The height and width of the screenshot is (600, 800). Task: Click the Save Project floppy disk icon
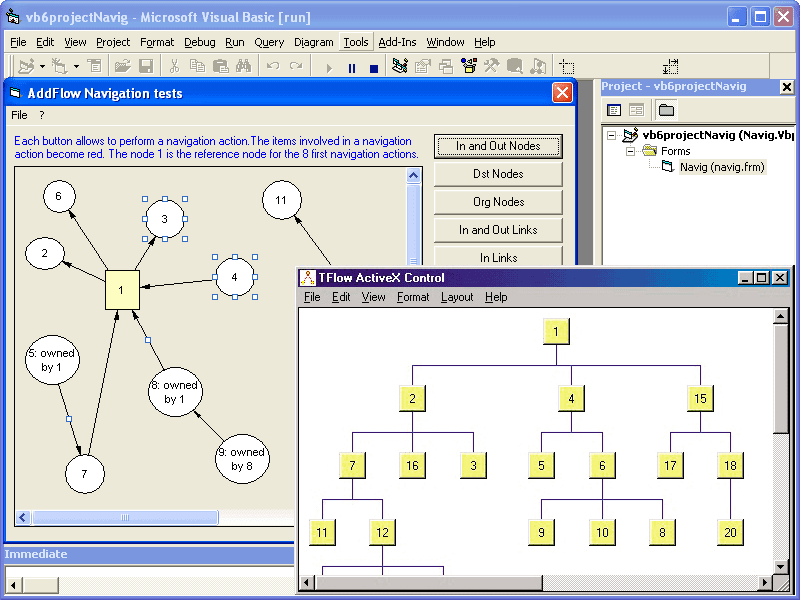(x=146, y=66)
